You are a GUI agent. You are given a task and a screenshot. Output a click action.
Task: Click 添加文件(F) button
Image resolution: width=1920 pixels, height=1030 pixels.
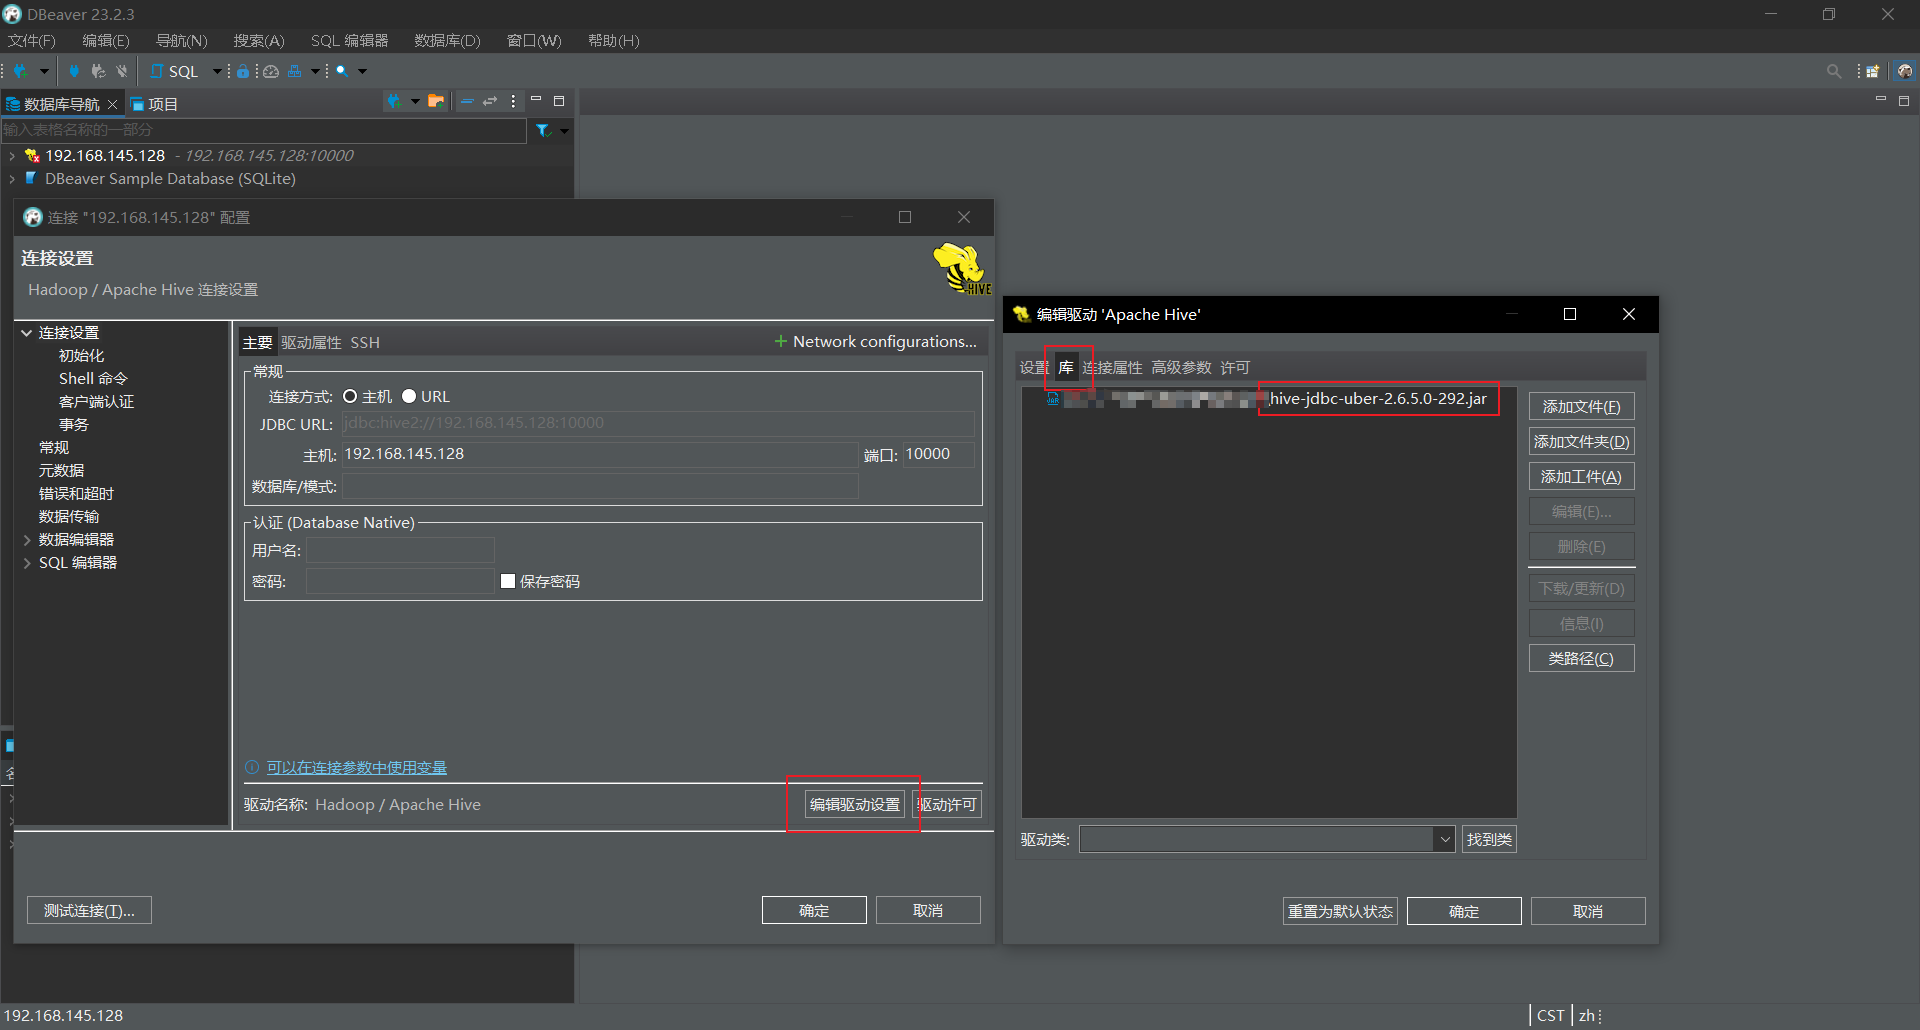coord(1581,406)
